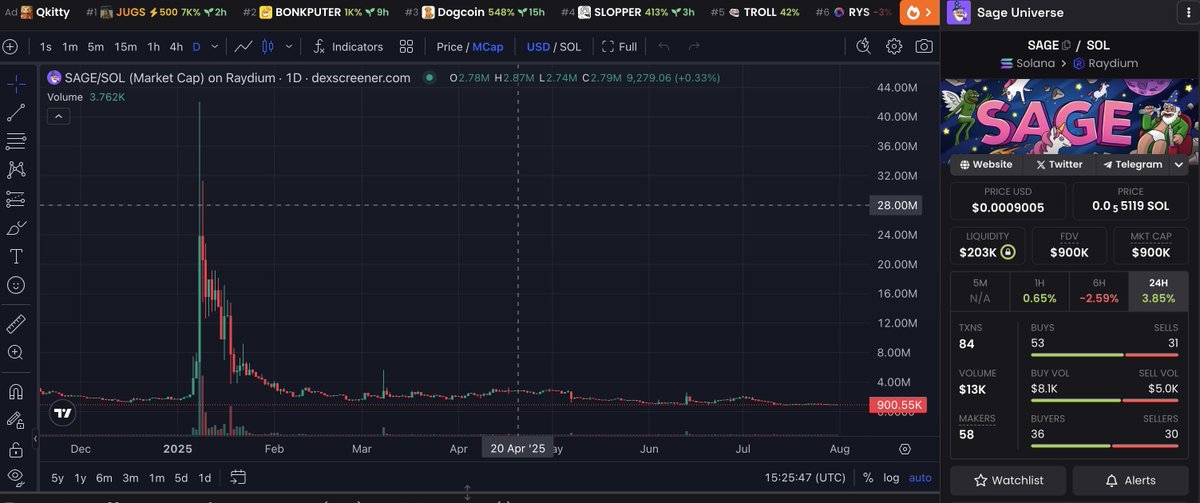Copy the SAGE token address icon
Viewport: 1200px width, 503px height.
pos(1066,45)
